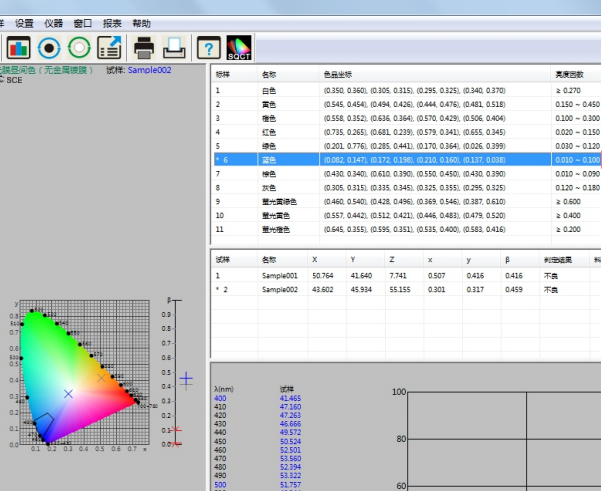Open help with the question mark icon
Image resolution: width=602 pixels, height=491 pixels.
click(x=208, y=47)
